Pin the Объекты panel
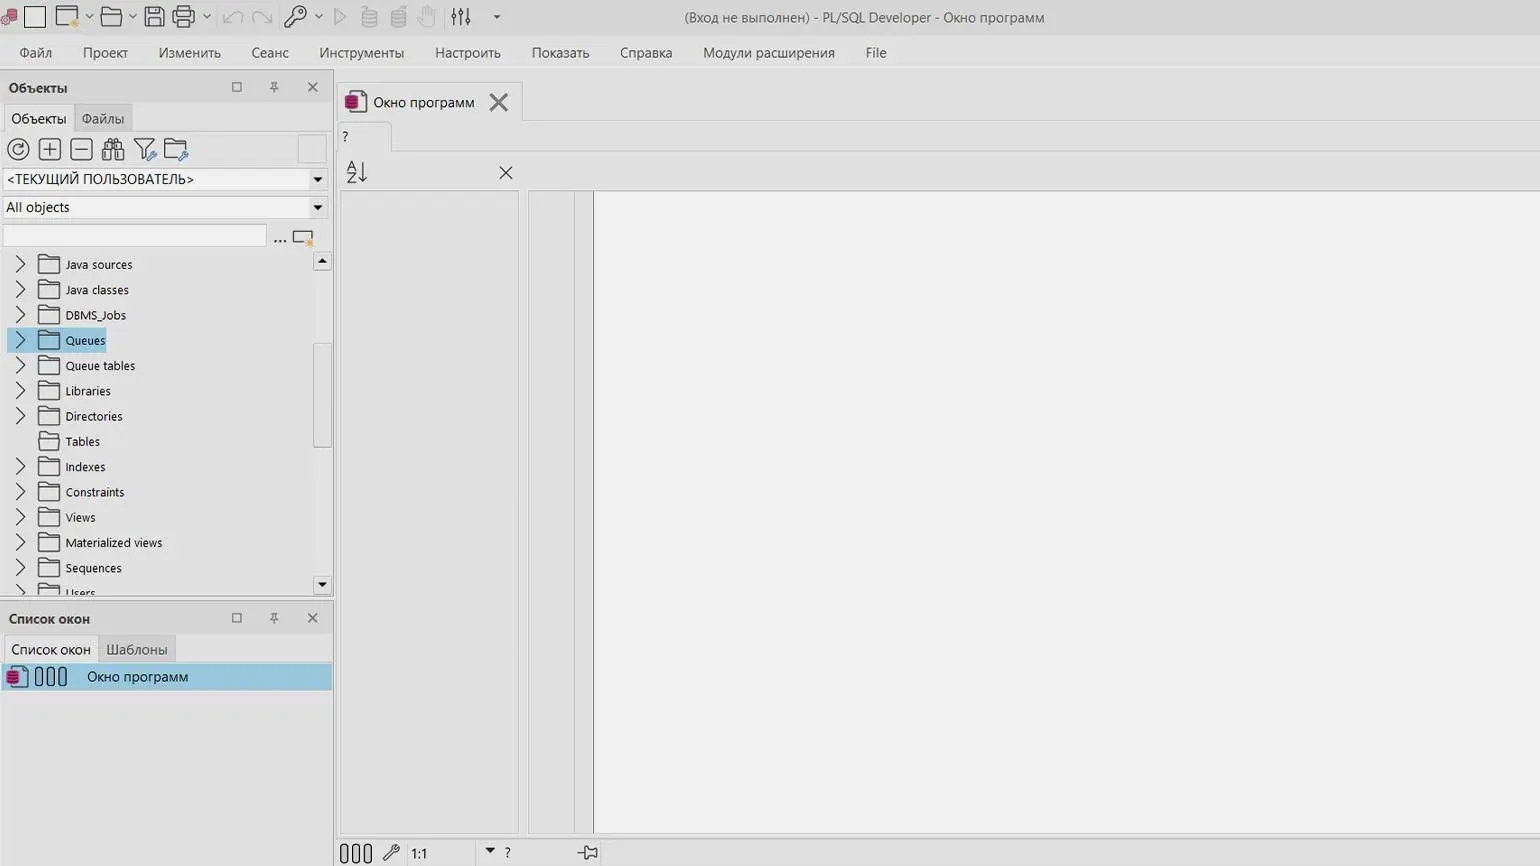The width and height of the screenshot is (1540, 866). tap(274, 87)
